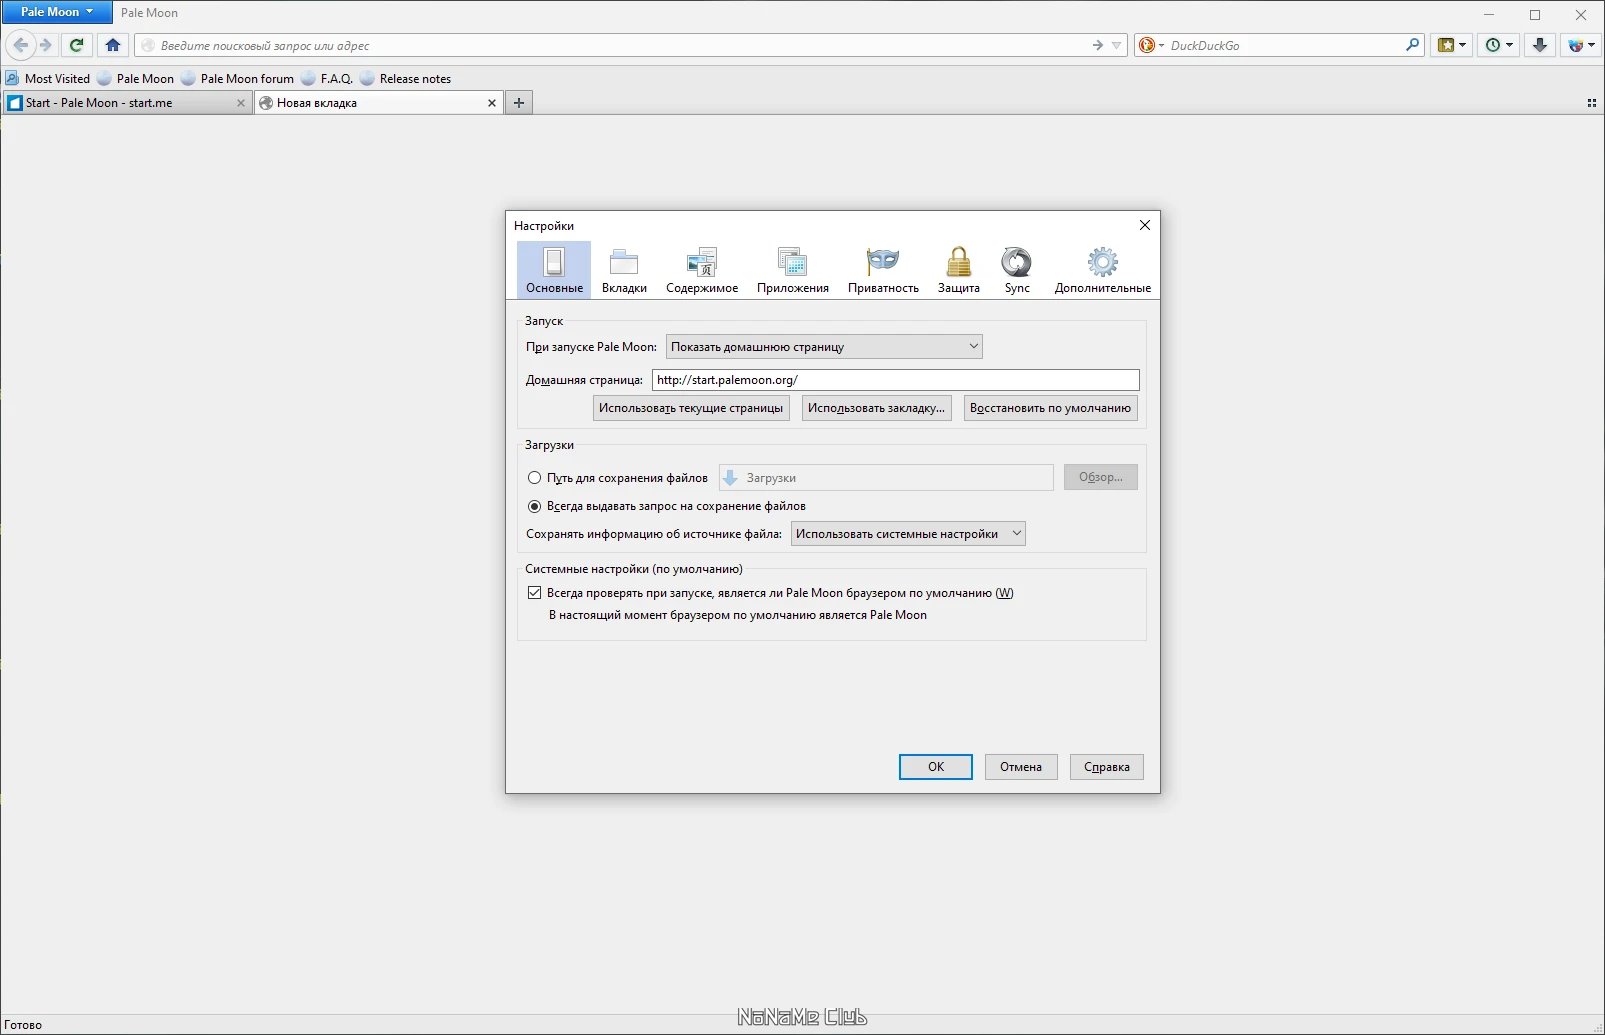Click Использовать текущие страницы button

click(x=691, y=408)
